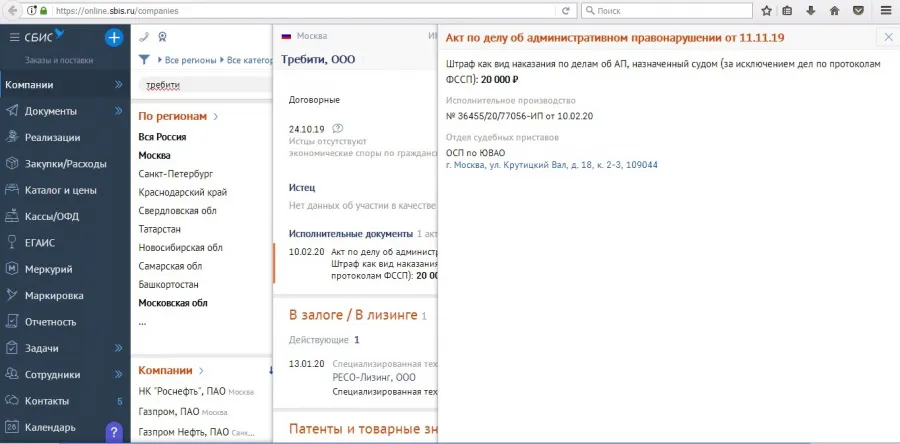Open Маркировка section
The image size is (900, 444).
tap(54, 296)
